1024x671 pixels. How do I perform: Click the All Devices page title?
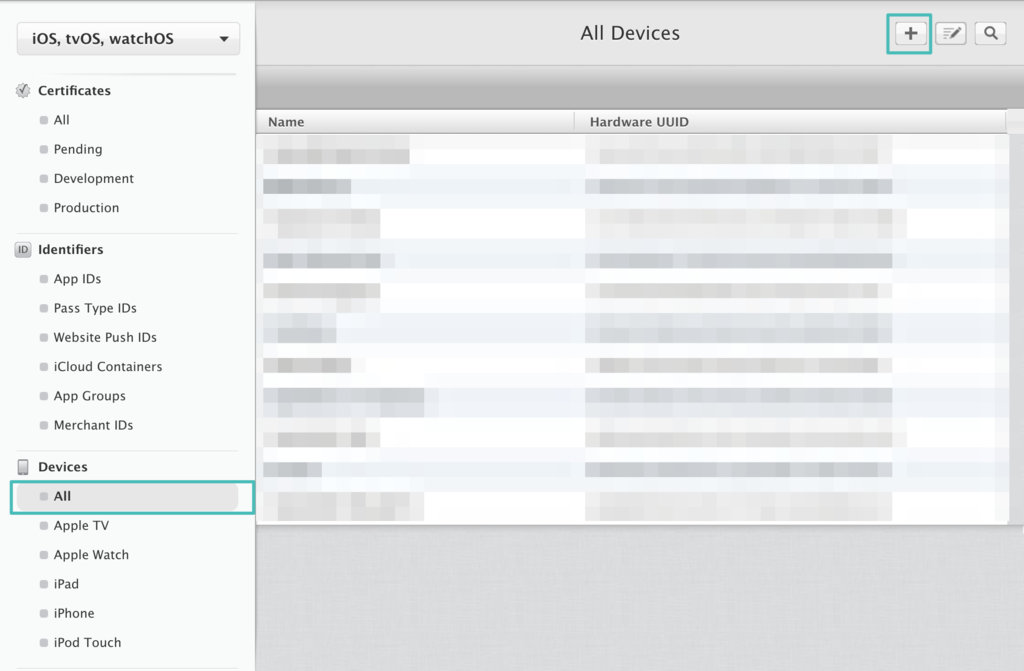click(630, 33)
